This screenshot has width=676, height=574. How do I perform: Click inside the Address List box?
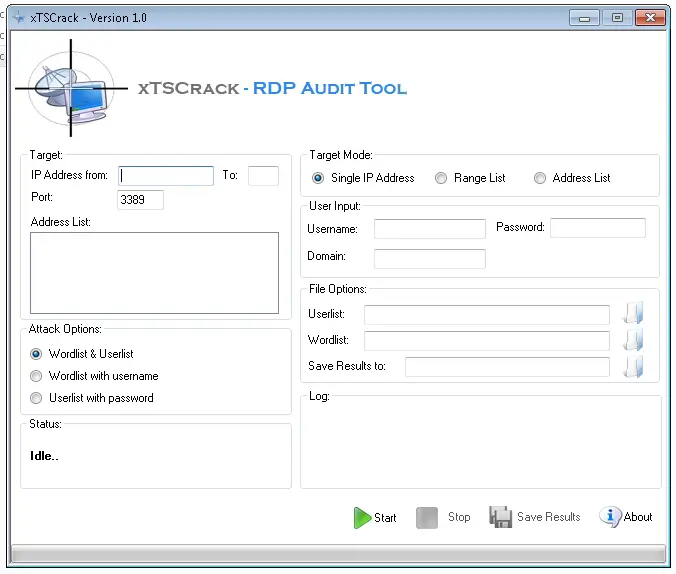[154, 273]
